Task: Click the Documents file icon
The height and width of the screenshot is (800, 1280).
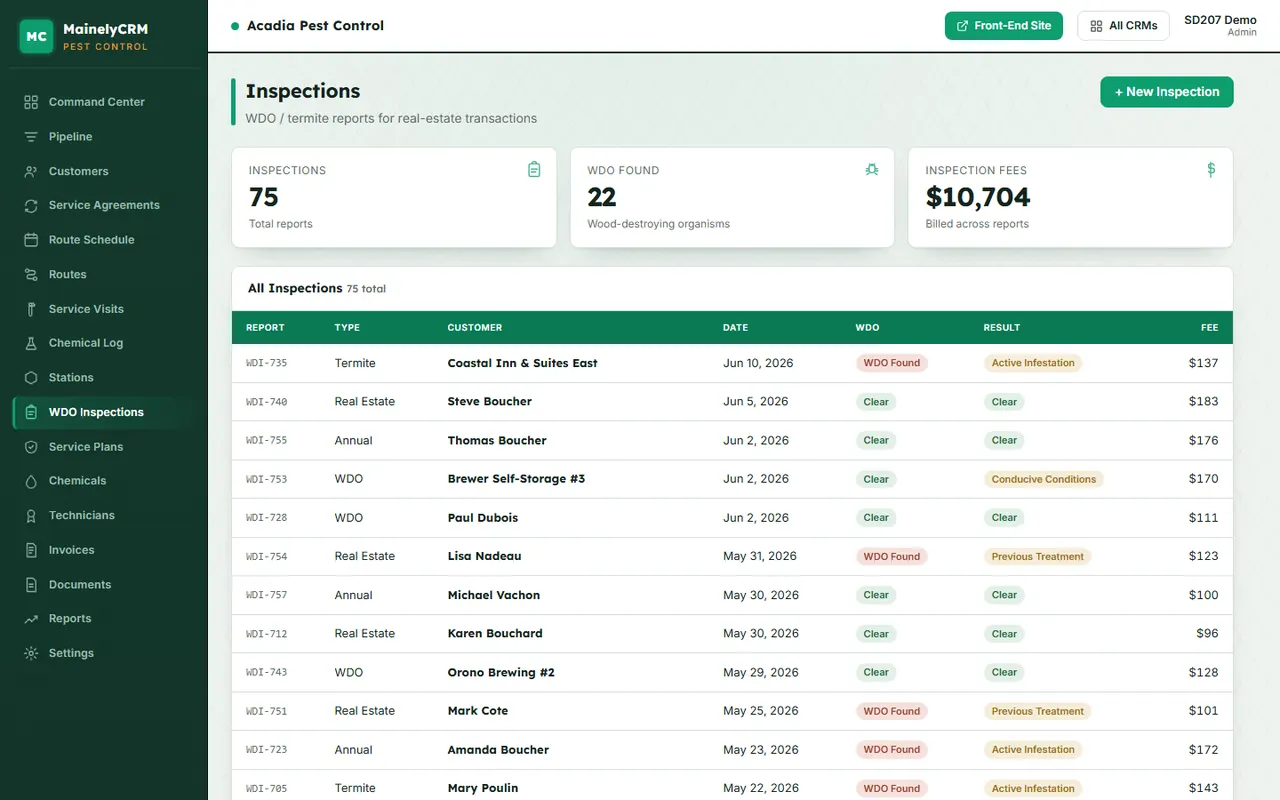Action: tap(31, 585)
